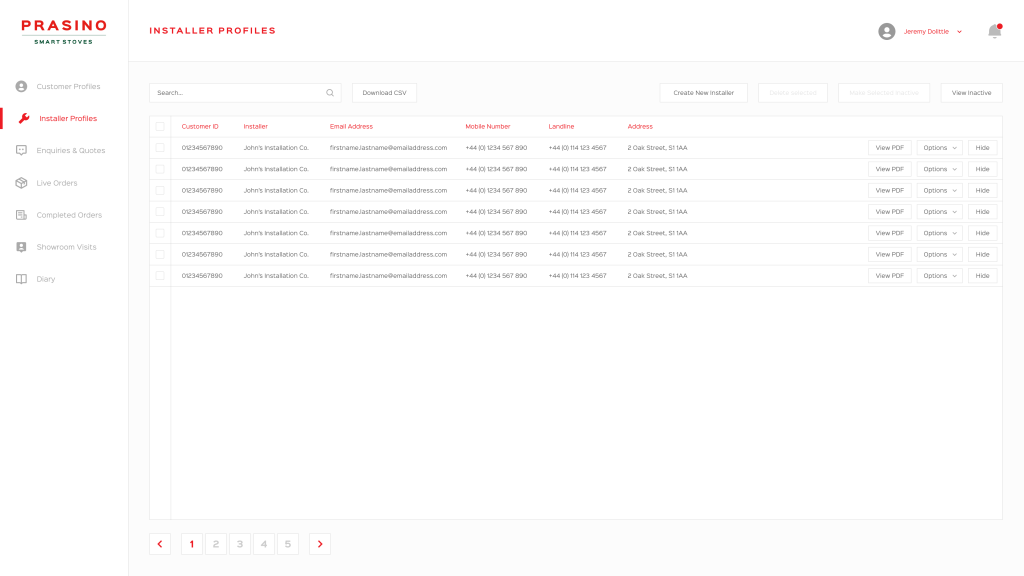This screenshot has height=576, width=1024.
Task: Toggle the select-all checkbox in table header
Action: (160, 126)
